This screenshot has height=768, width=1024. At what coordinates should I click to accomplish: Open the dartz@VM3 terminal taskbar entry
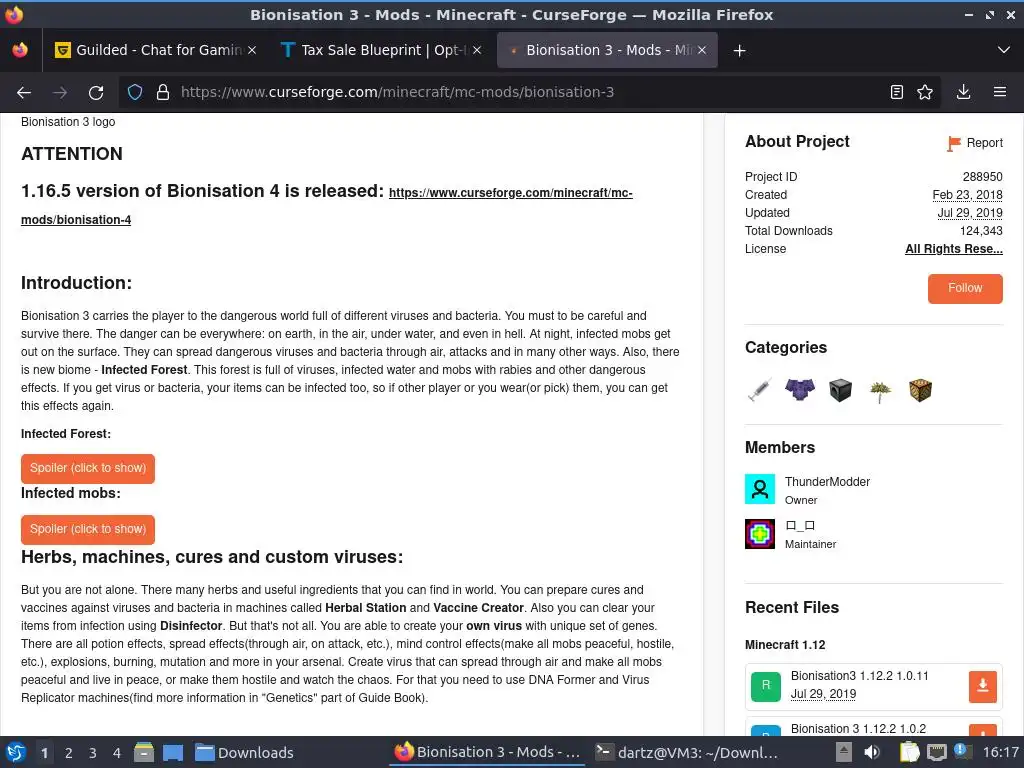click(687, 752)
